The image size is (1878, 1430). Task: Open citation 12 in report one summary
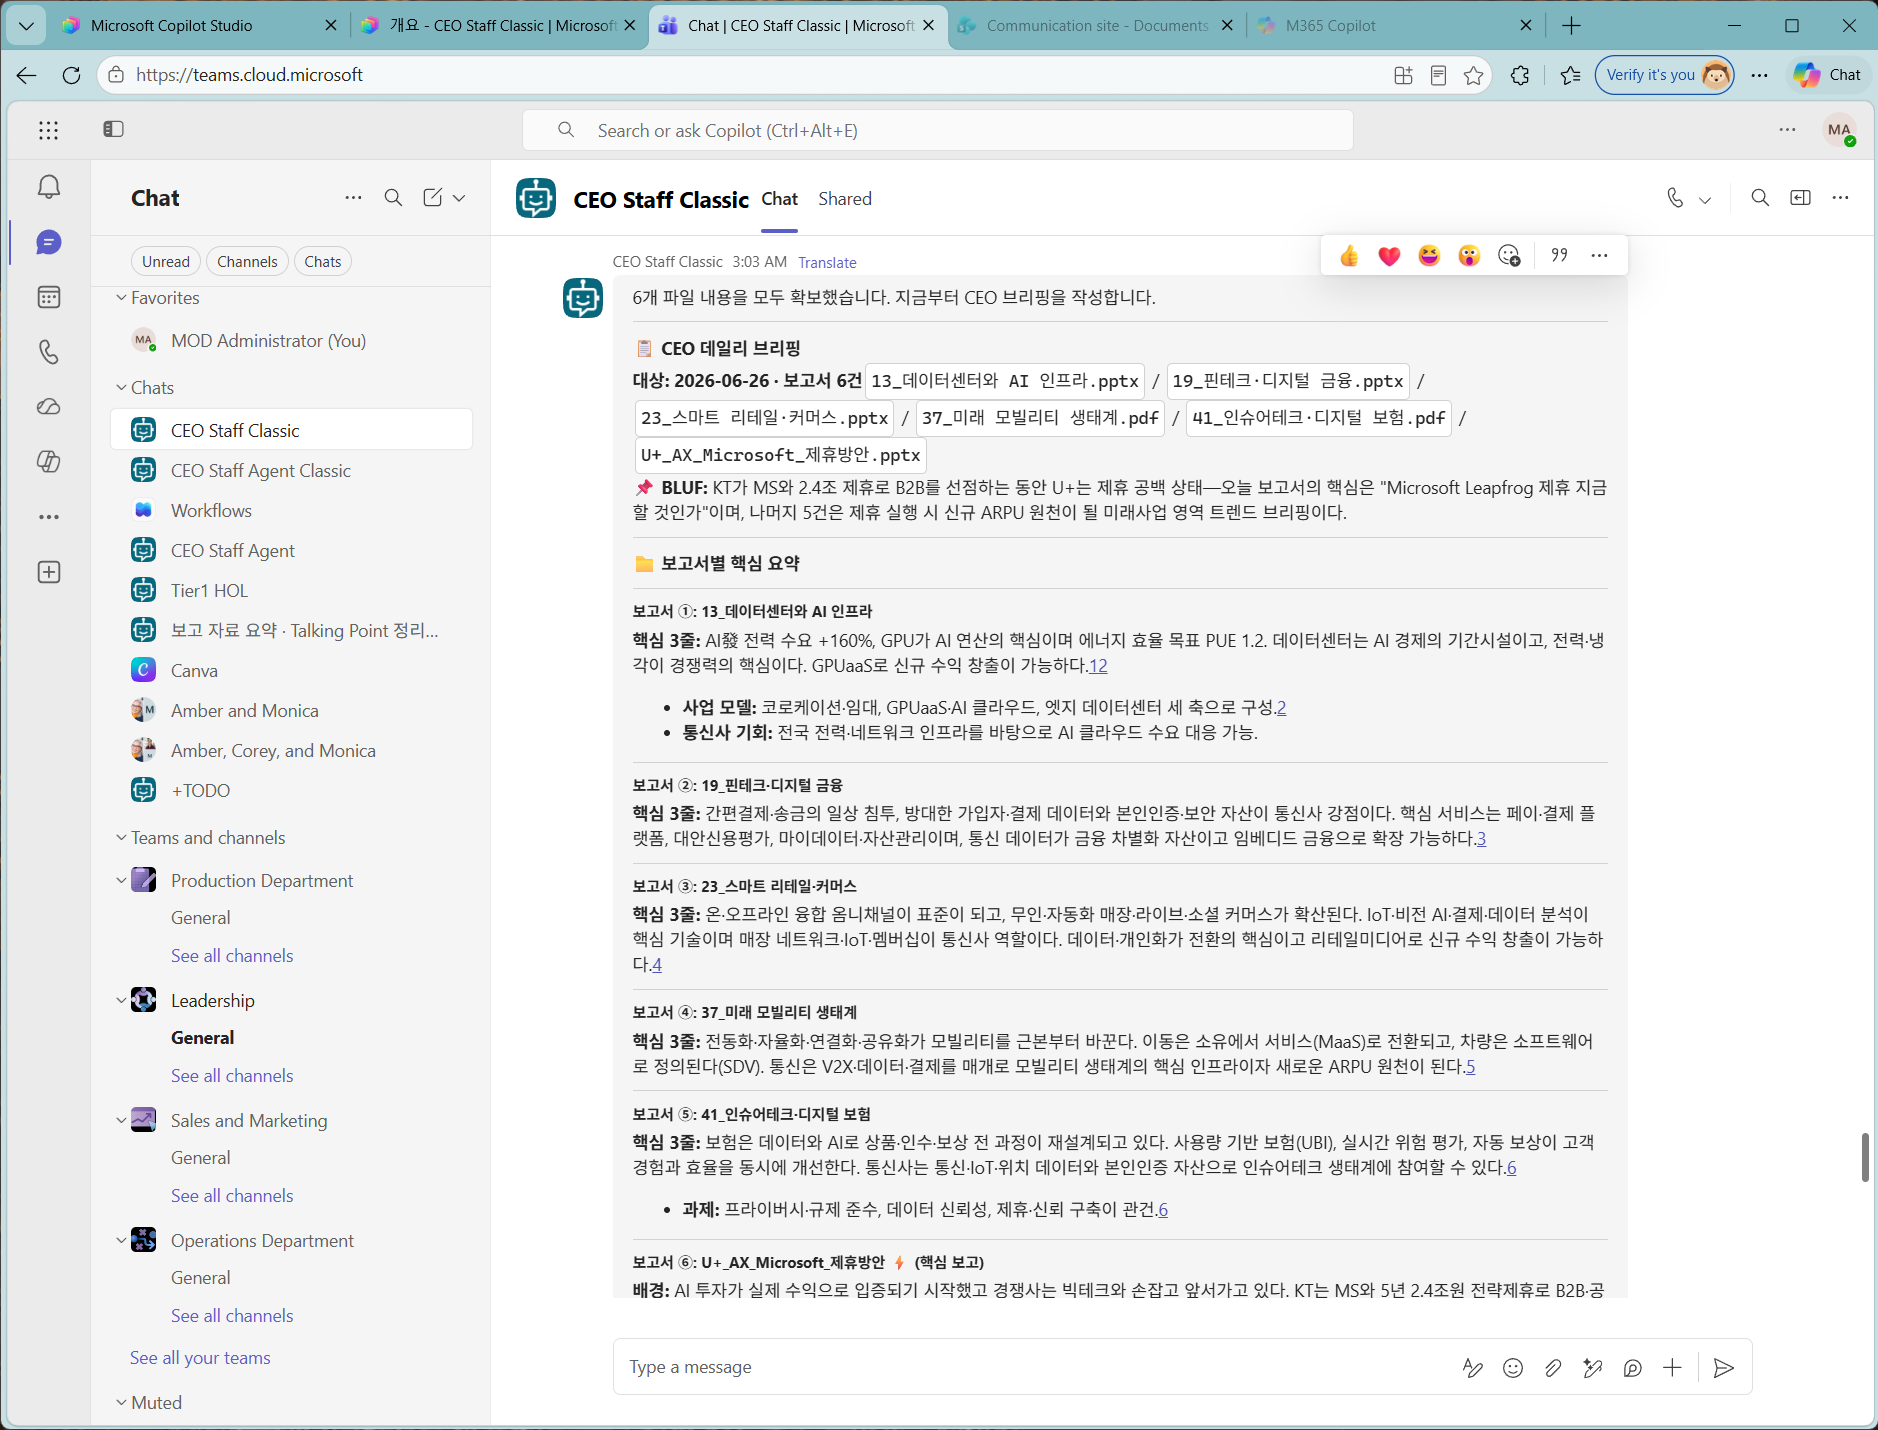pos(1098,666)
